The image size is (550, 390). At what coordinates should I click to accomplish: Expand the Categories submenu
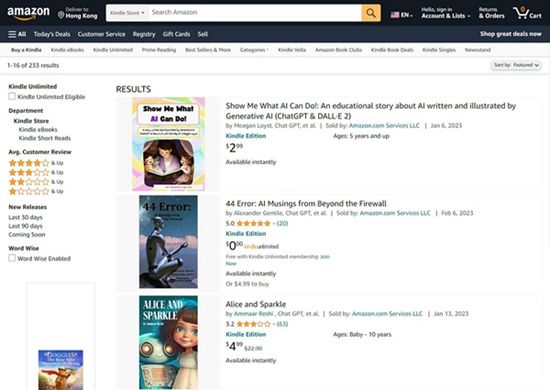click(x=254, y=50)
